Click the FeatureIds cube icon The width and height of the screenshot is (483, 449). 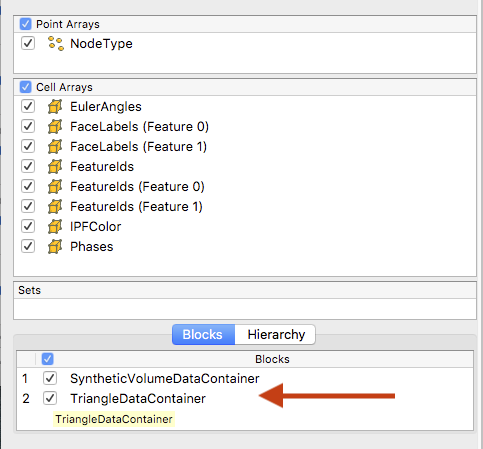[55, 167]
